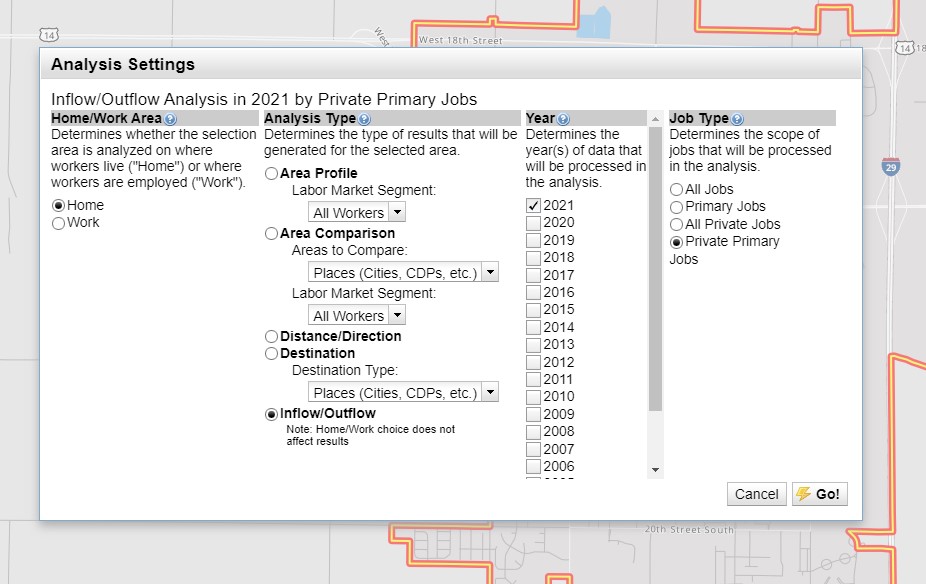926x584 pixels.
Task: Select the Work radio button
Action: 58,223
